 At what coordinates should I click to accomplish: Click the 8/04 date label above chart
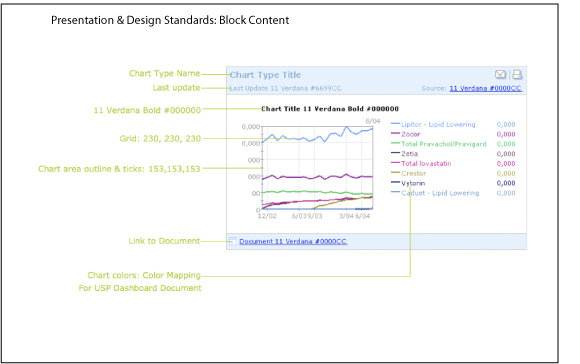[x=373, y=121]
